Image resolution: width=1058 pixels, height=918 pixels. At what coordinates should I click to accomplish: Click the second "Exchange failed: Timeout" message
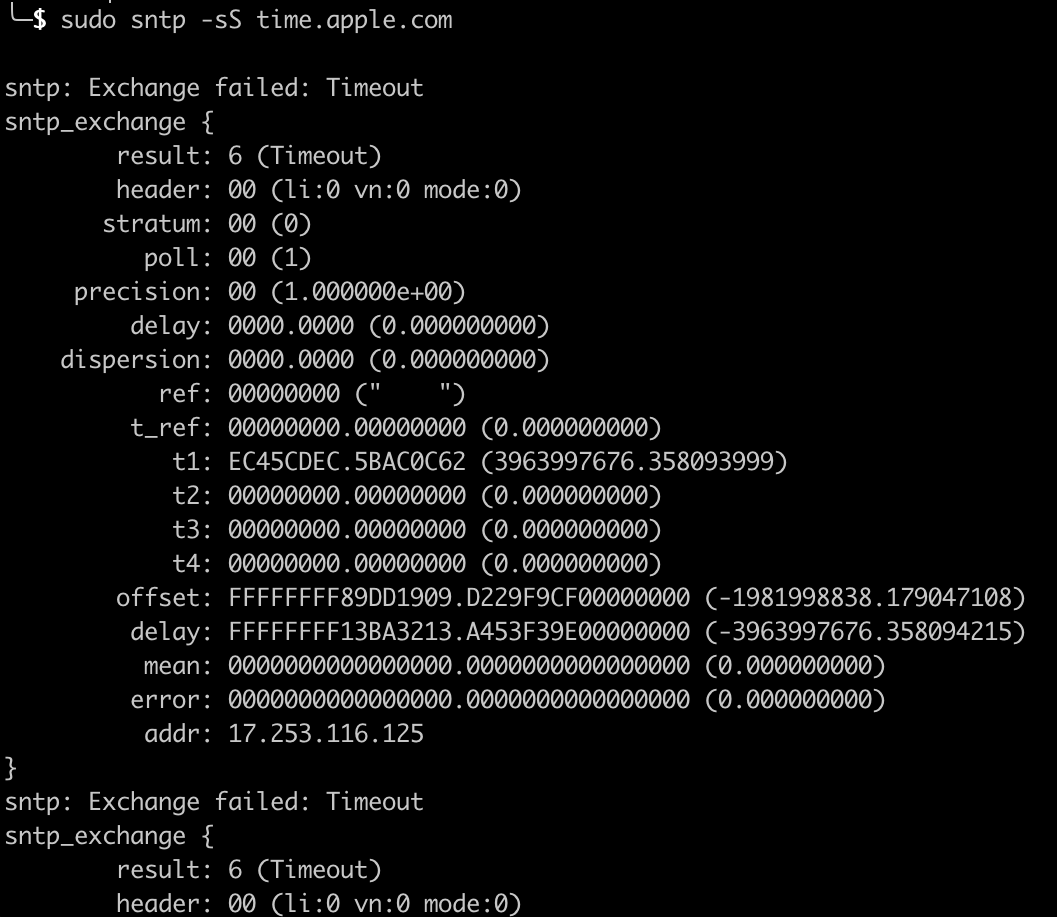(256, 802)
